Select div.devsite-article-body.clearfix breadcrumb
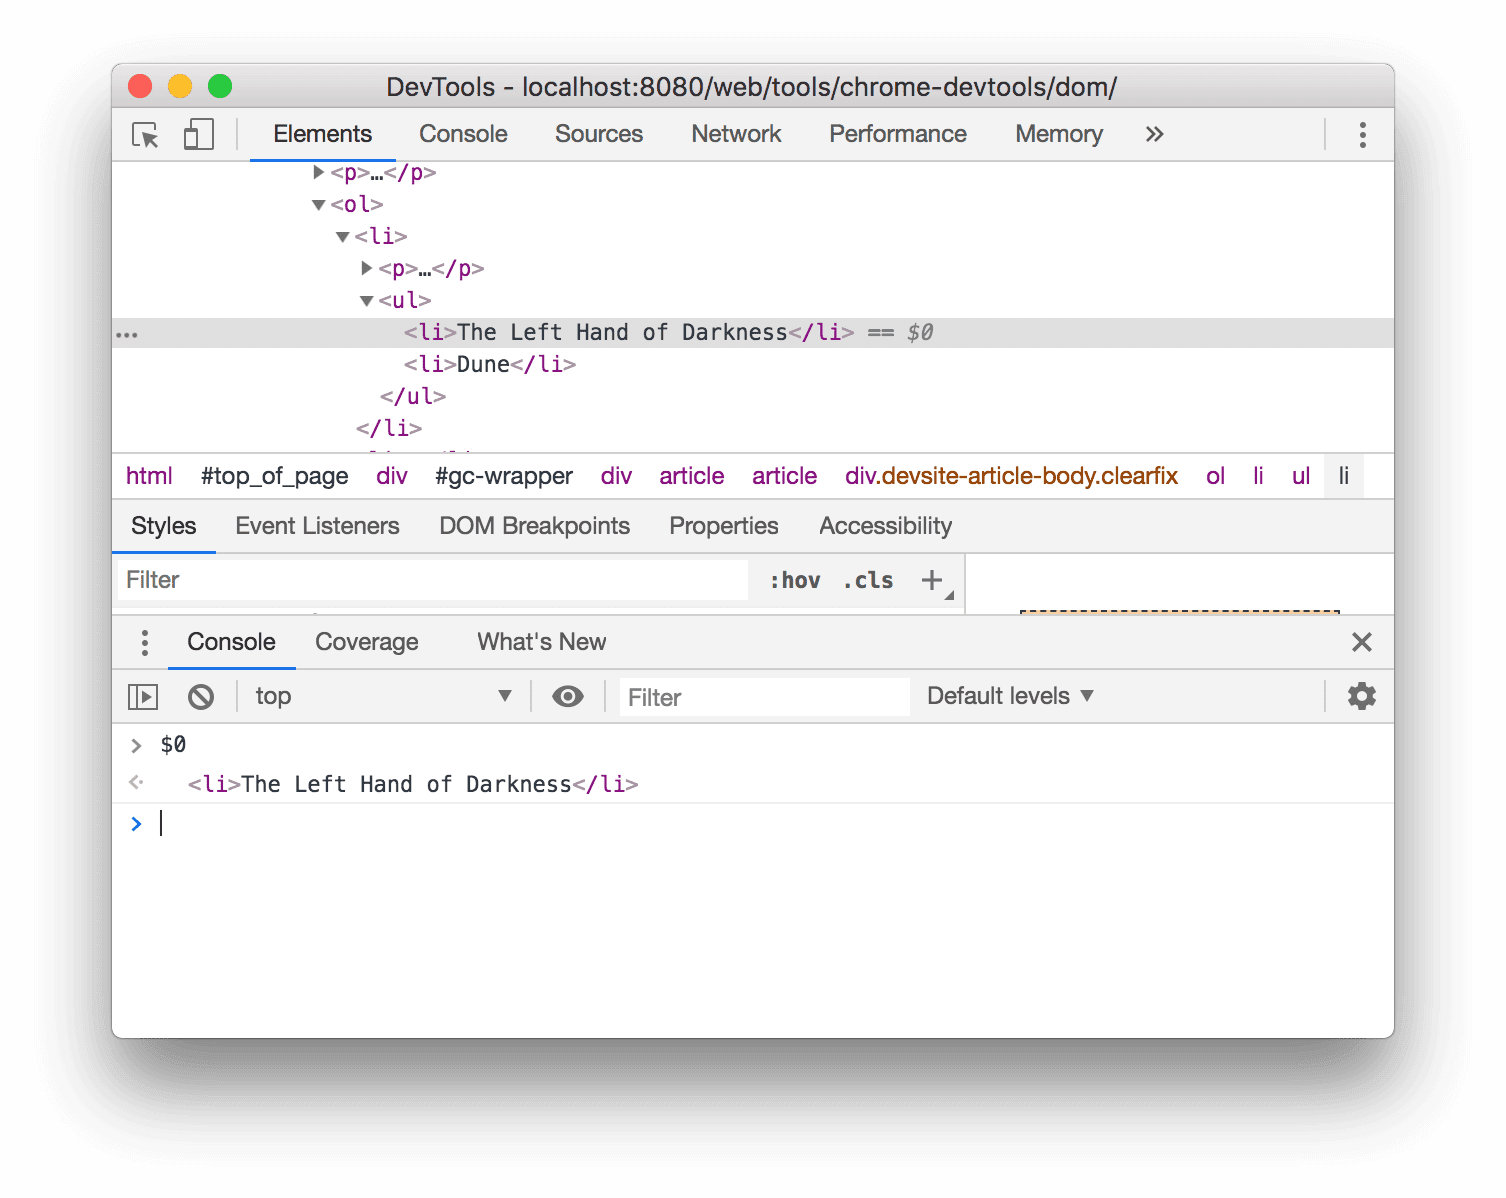This screenshot has height=1198, width=1506. [x=1011, y=476]
